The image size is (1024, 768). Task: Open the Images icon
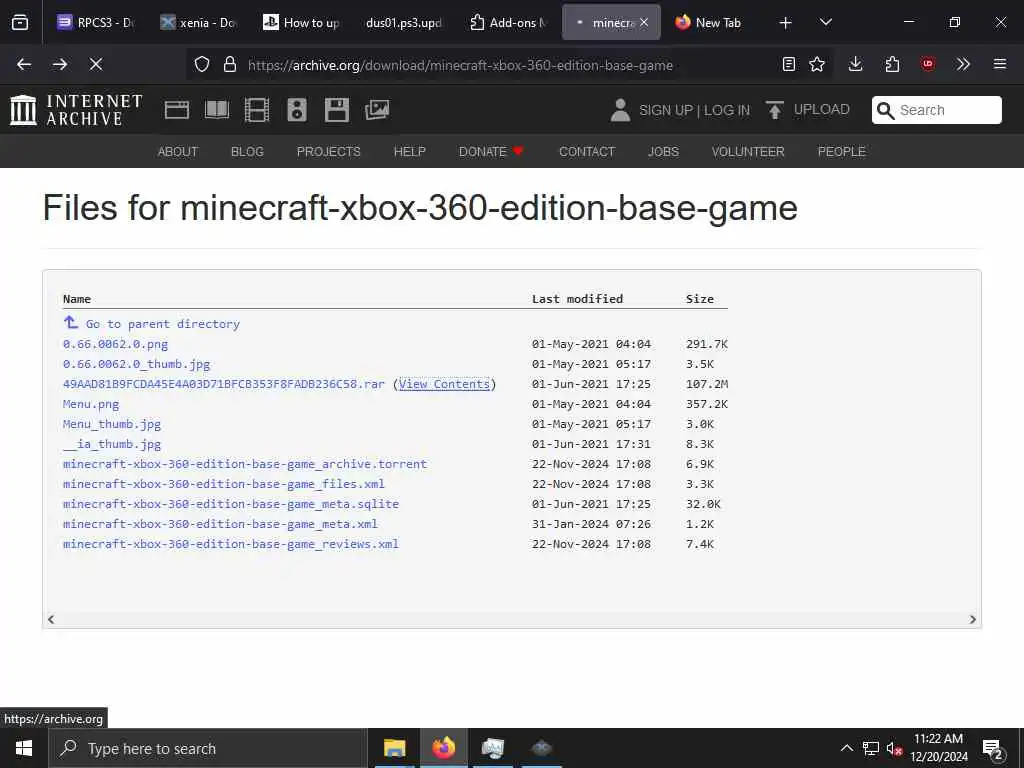(377, 110)
